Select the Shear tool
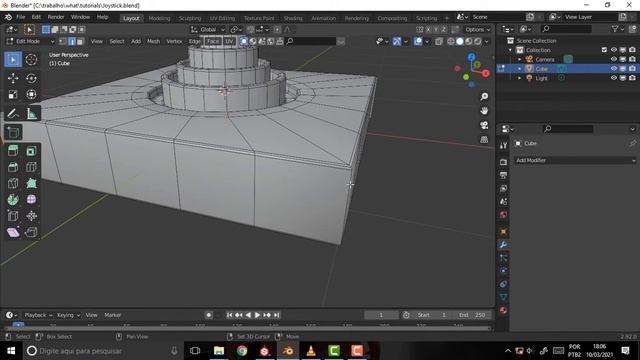The width and height of the screenshot is (640, 360). pyautogui.click(x=13, y=232)
